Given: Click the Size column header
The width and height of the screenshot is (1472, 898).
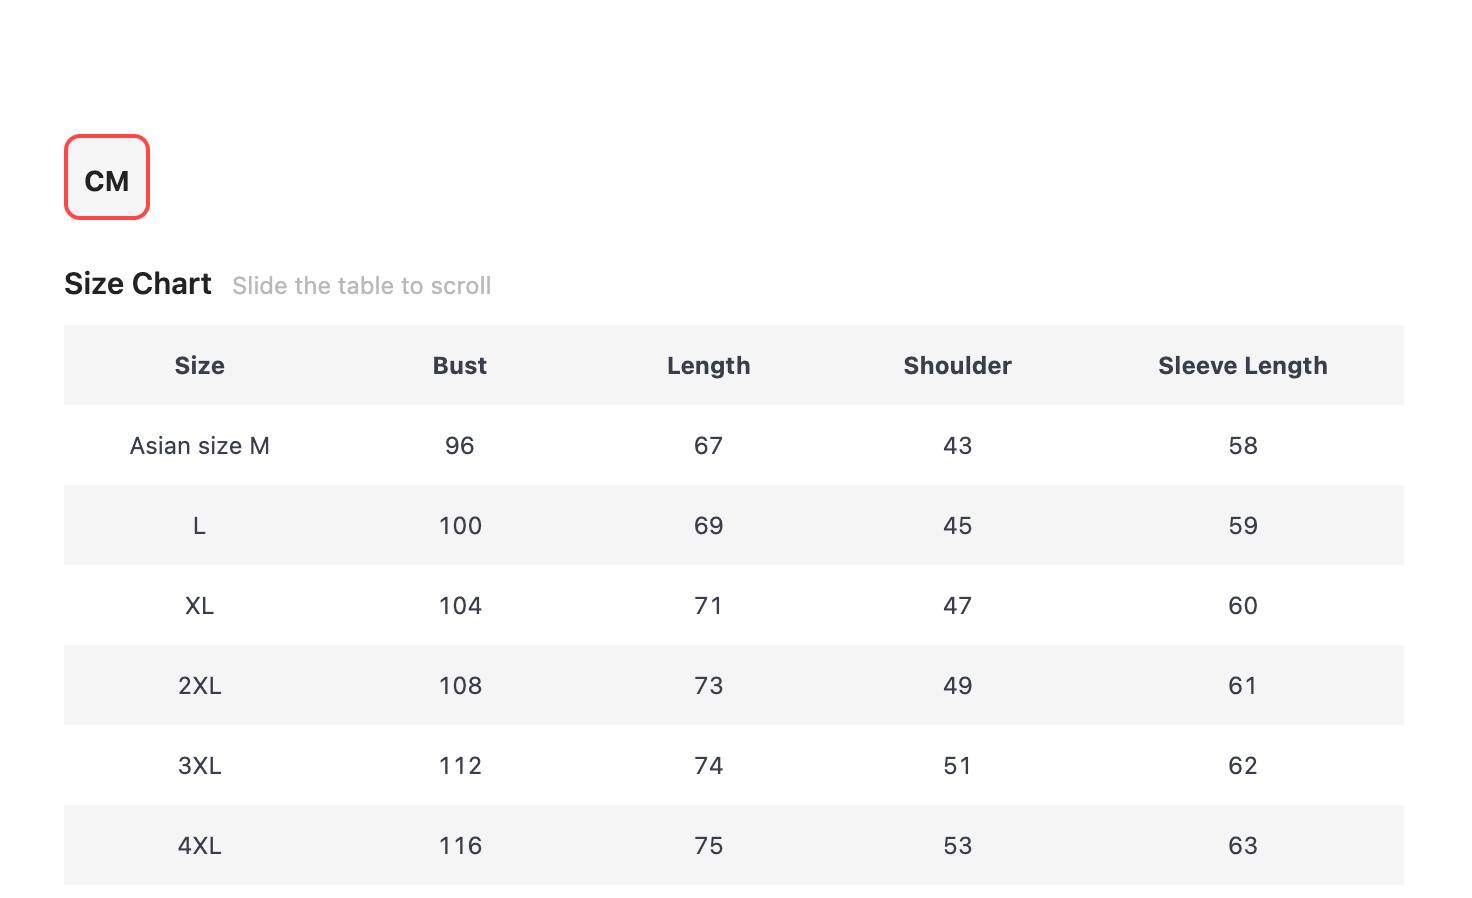Looking at the screenshot, I should tap(199, 366).
